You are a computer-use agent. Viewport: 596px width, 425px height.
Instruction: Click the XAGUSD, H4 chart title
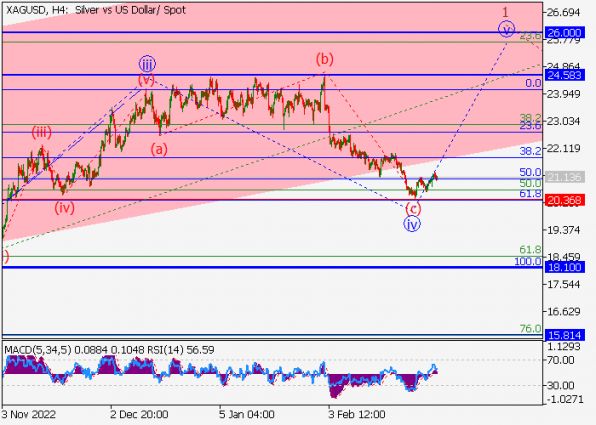pos(96,10)
